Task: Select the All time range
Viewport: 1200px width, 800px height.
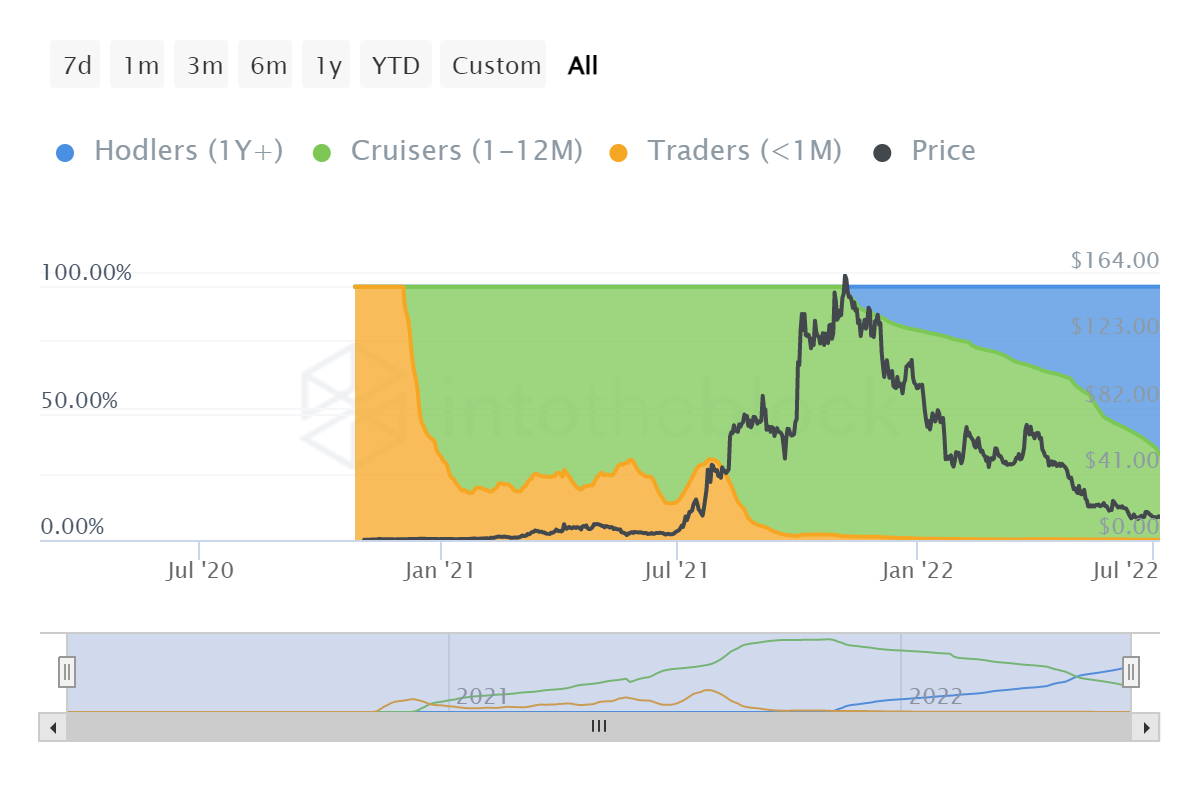Action: click(x=582, y=66)
